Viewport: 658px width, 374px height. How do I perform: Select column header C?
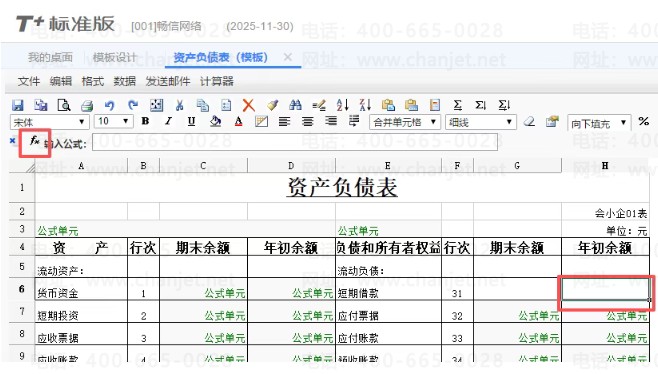(204, 166)
